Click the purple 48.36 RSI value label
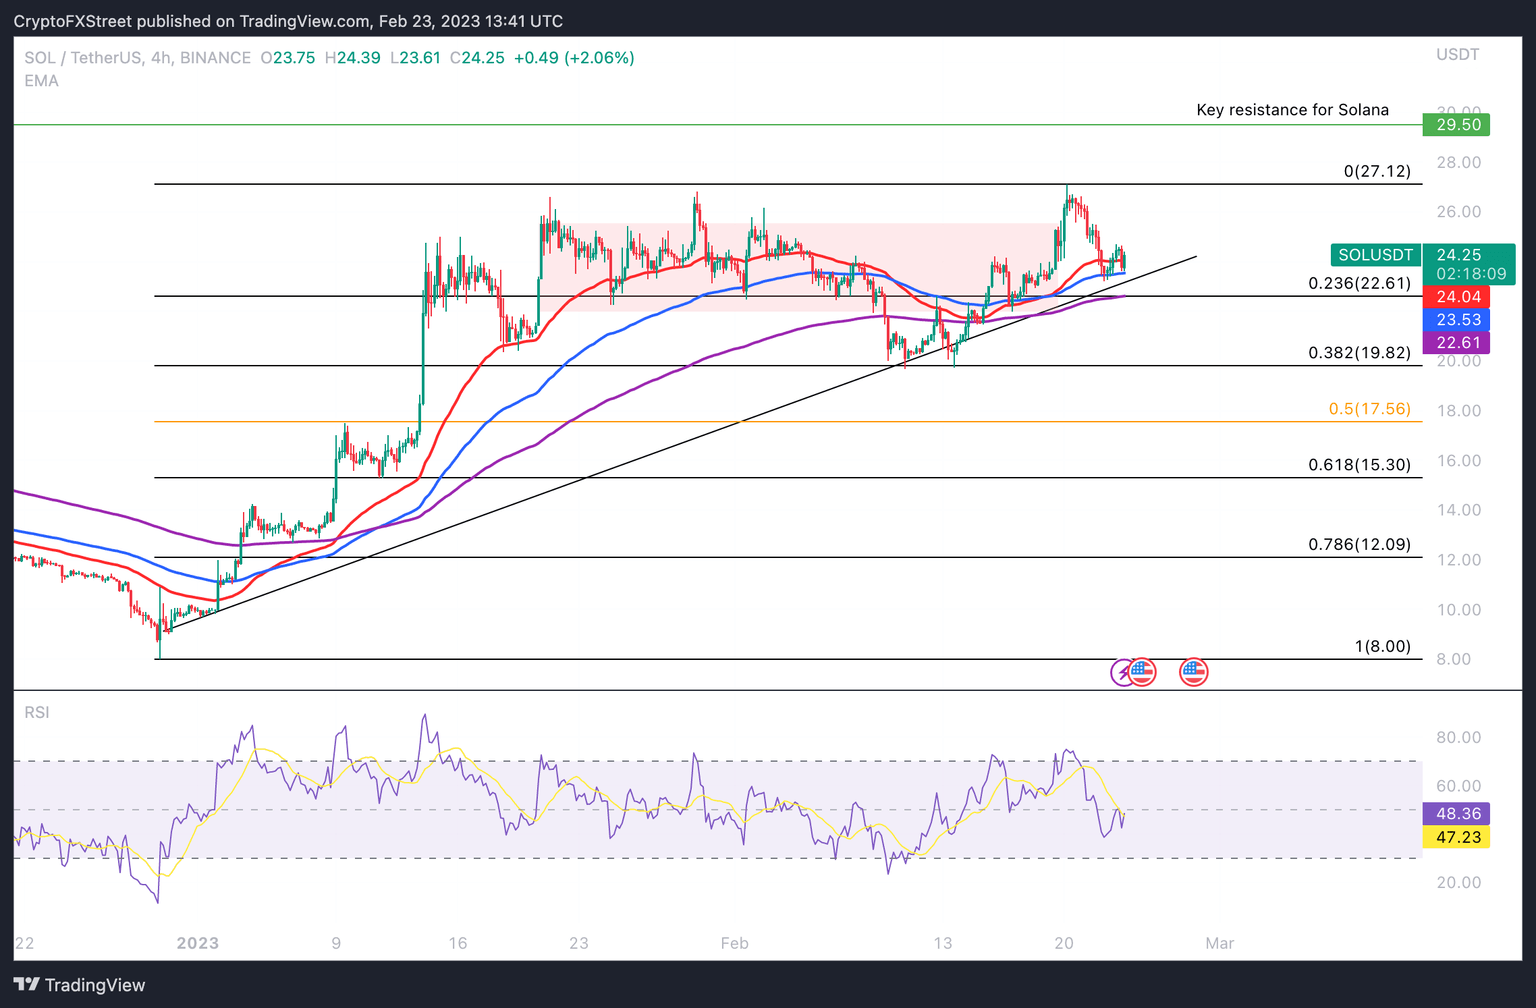Image resolution: width=1536 pixels, height=1008 pixels. point(1457,813)
